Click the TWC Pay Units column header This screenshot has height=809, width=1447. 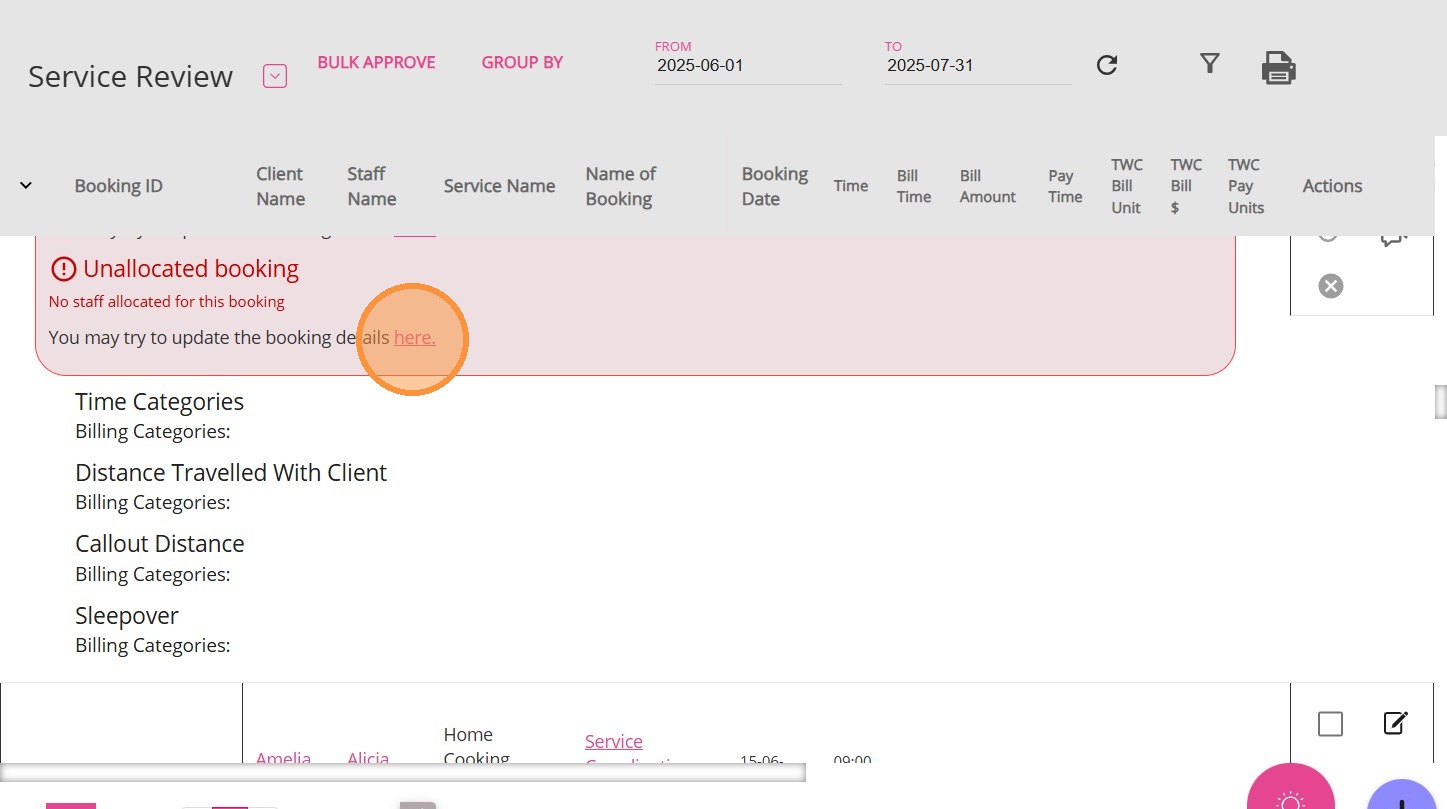coord(1246,186)
